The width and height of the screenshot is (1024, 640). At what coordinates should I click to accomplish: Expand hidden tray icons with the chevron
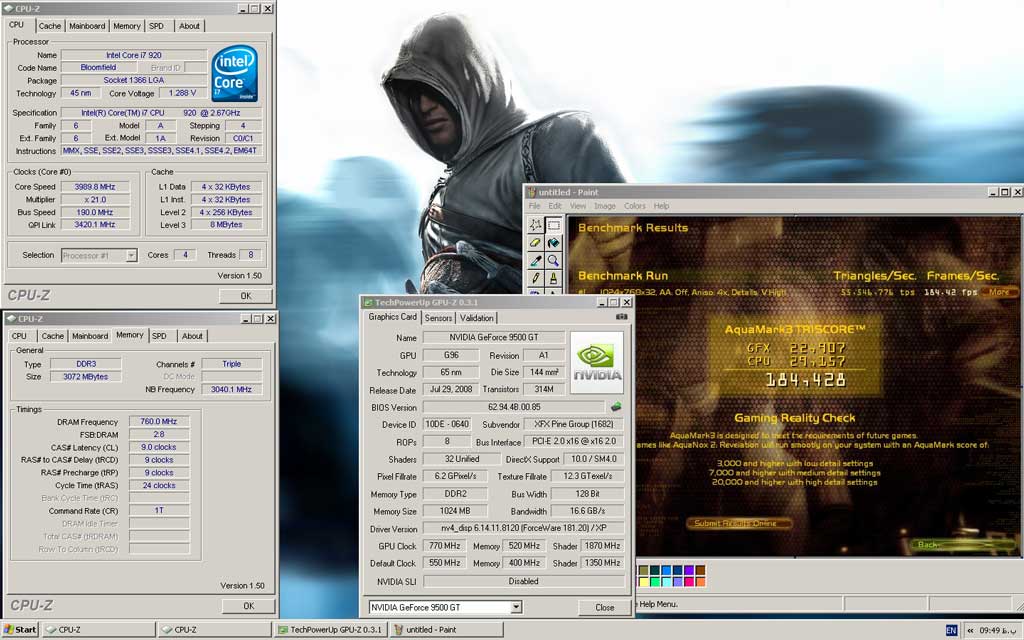[970, 630]
